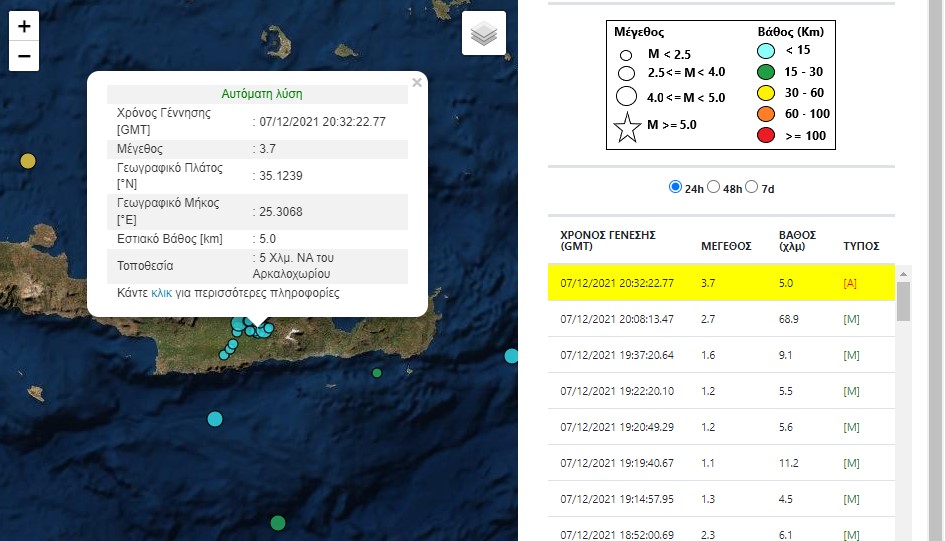The image size is (945, 541).
Task: Zoom out on the earthquake map
Action: point(24,58)
